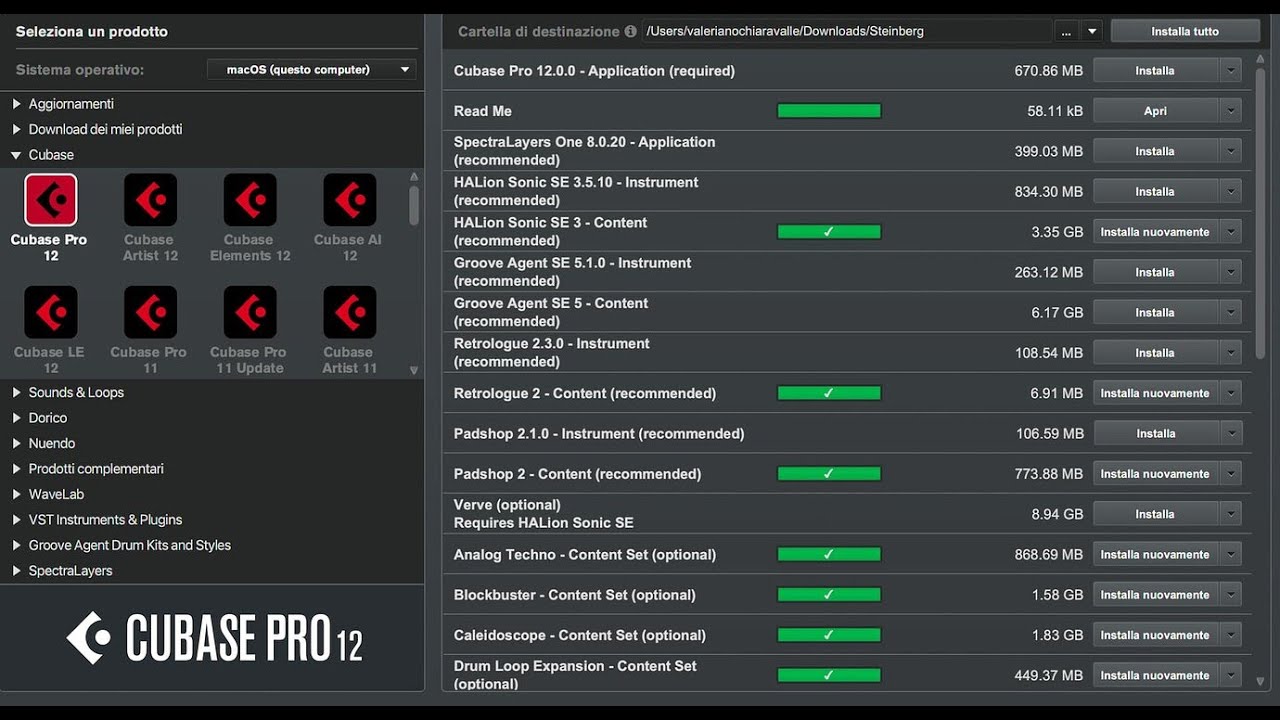Expand the Nuendo section
The height and width of the screenshot is (720, 1280).
(17, 443)
